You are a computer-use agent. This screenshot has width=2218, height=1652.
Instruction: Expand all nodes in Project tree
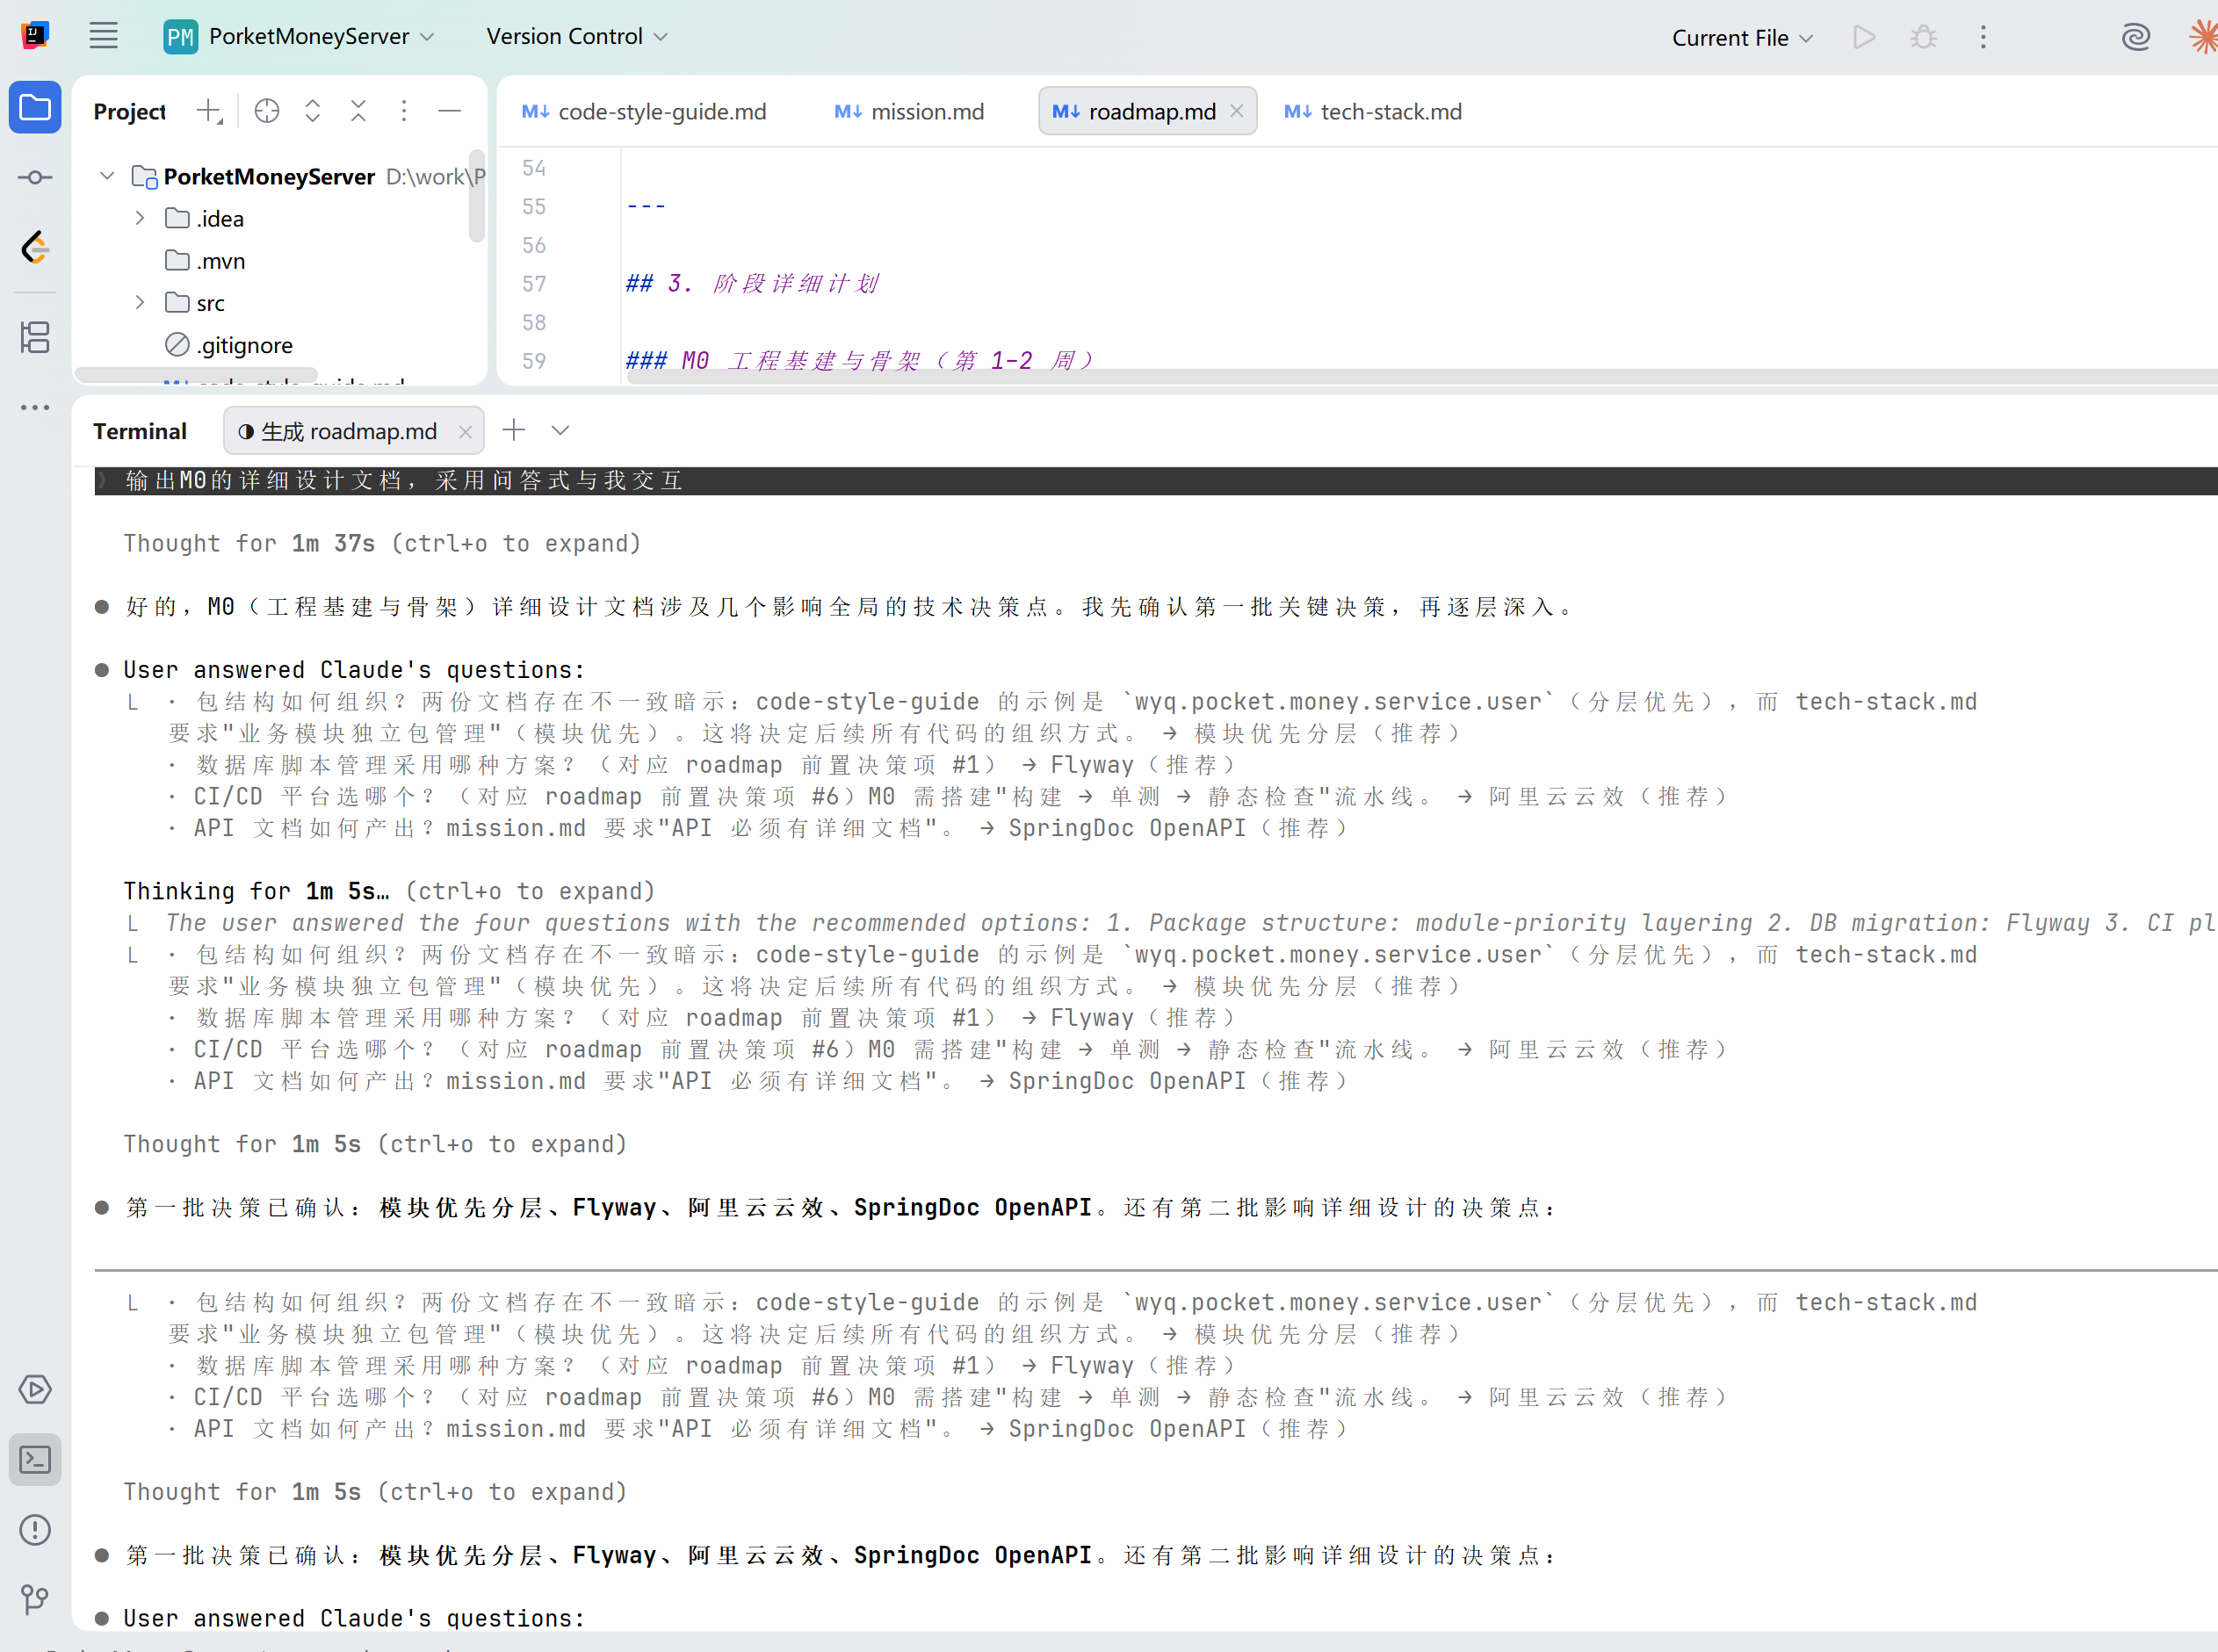pyautogui.click(x=312, y=111)
